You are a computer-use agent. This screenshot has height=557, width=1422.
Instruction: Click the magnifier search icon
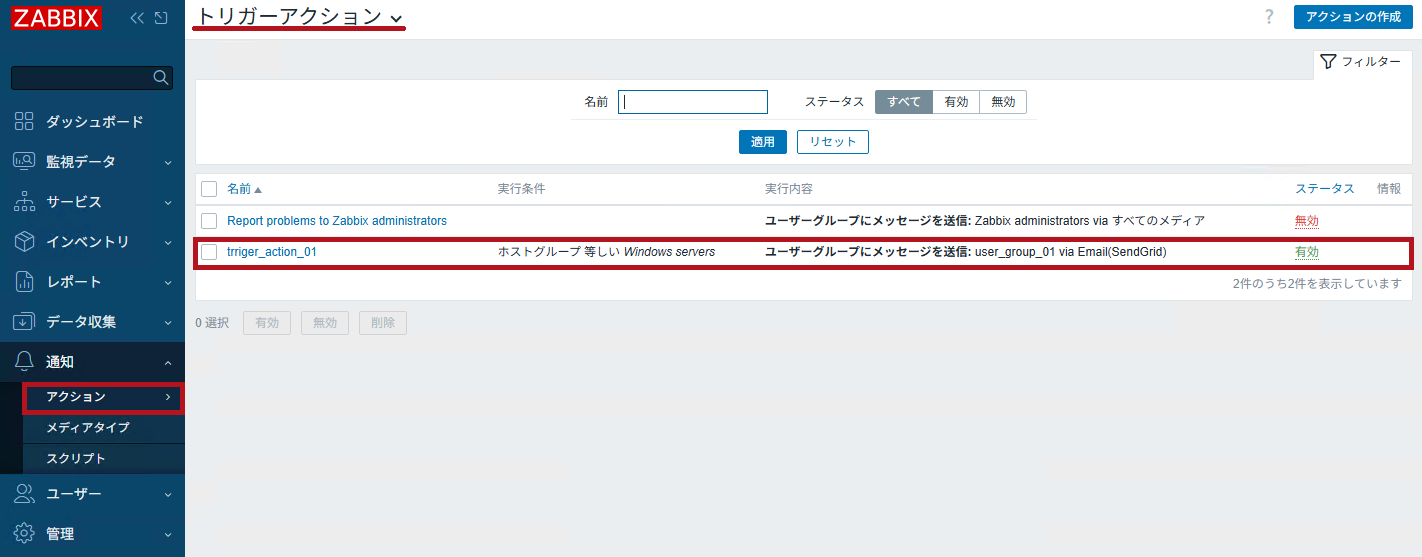pos(160,78)
